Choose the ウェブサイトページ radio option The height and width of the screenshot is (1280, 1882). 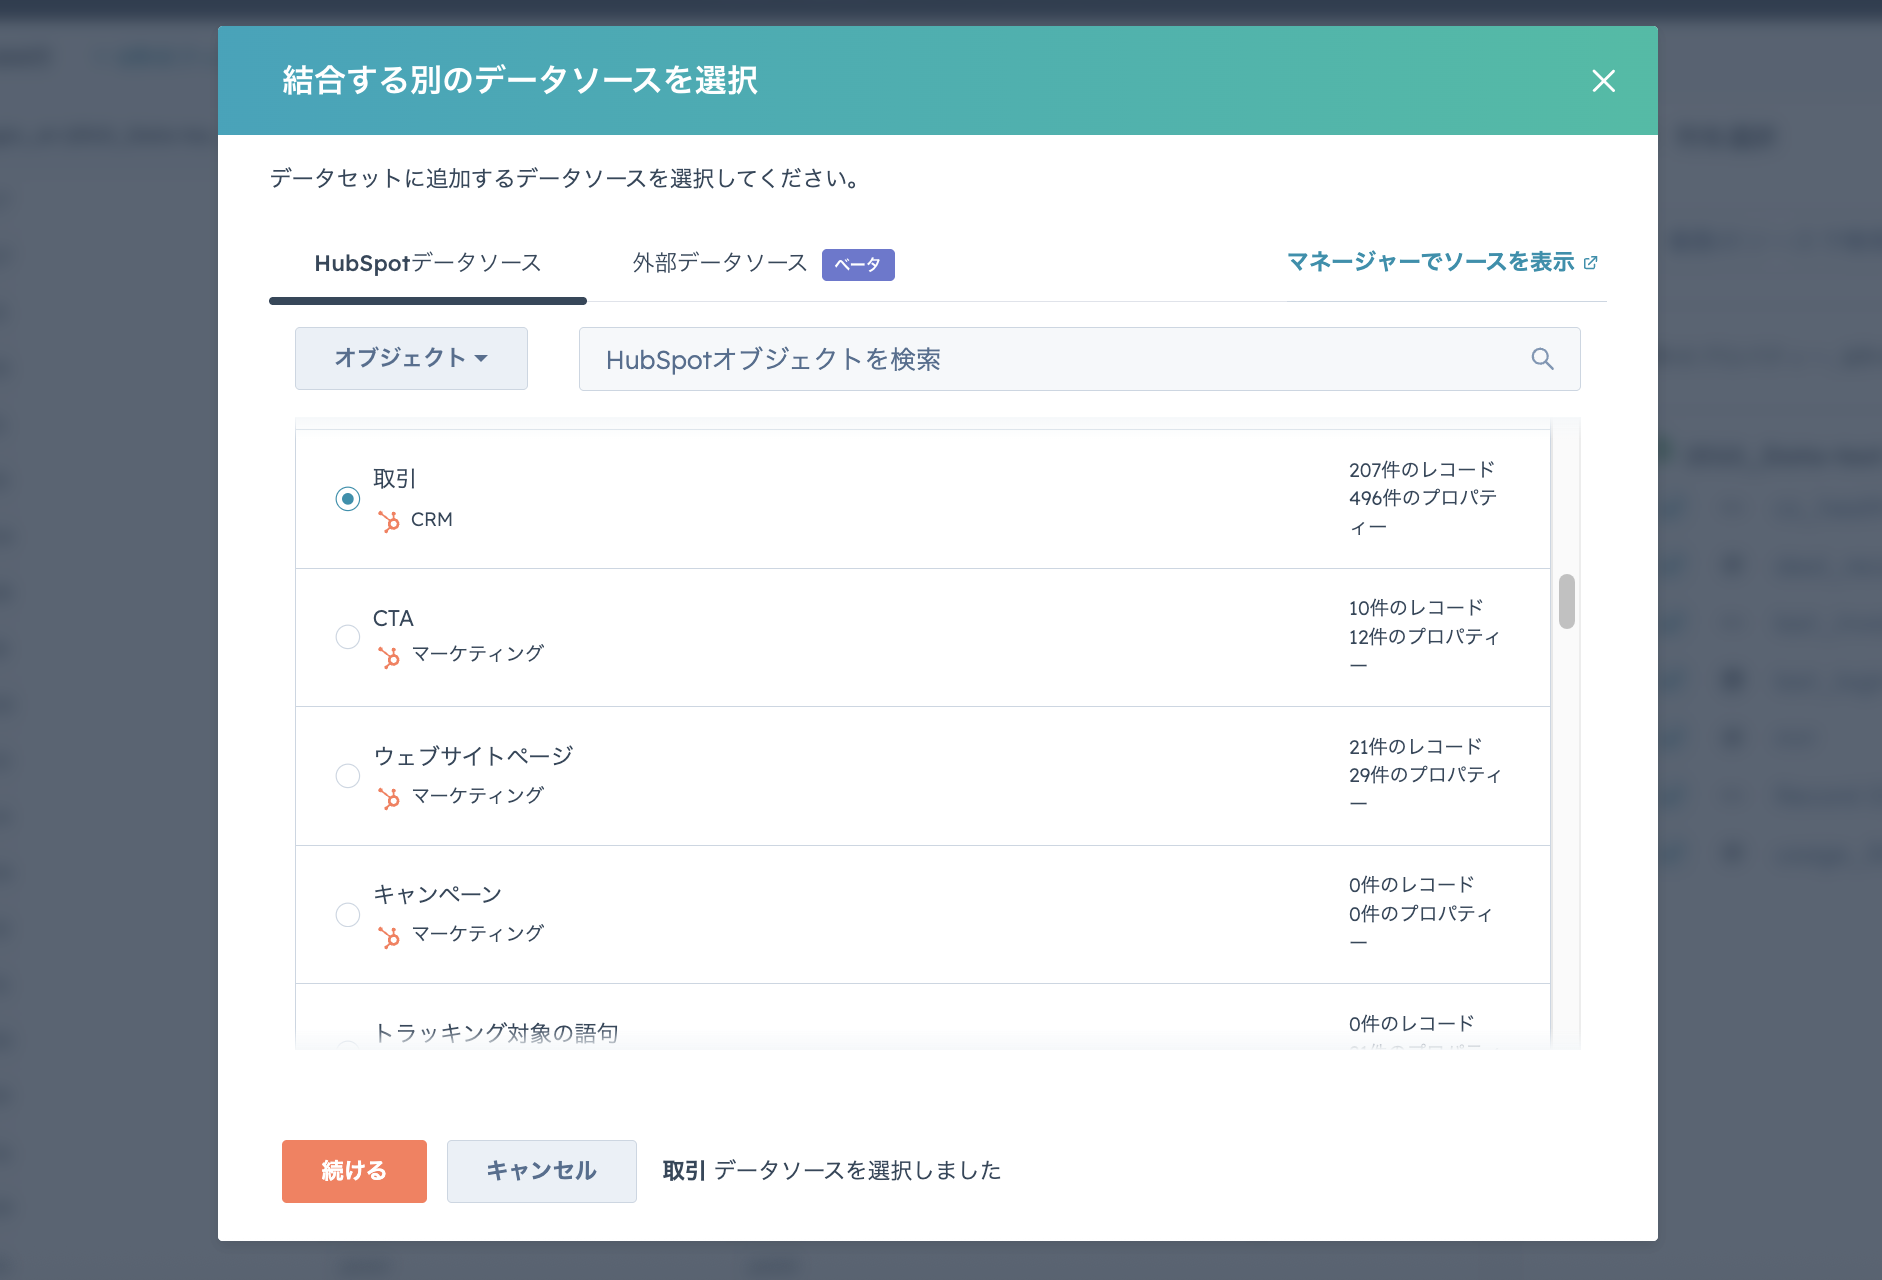348,776
